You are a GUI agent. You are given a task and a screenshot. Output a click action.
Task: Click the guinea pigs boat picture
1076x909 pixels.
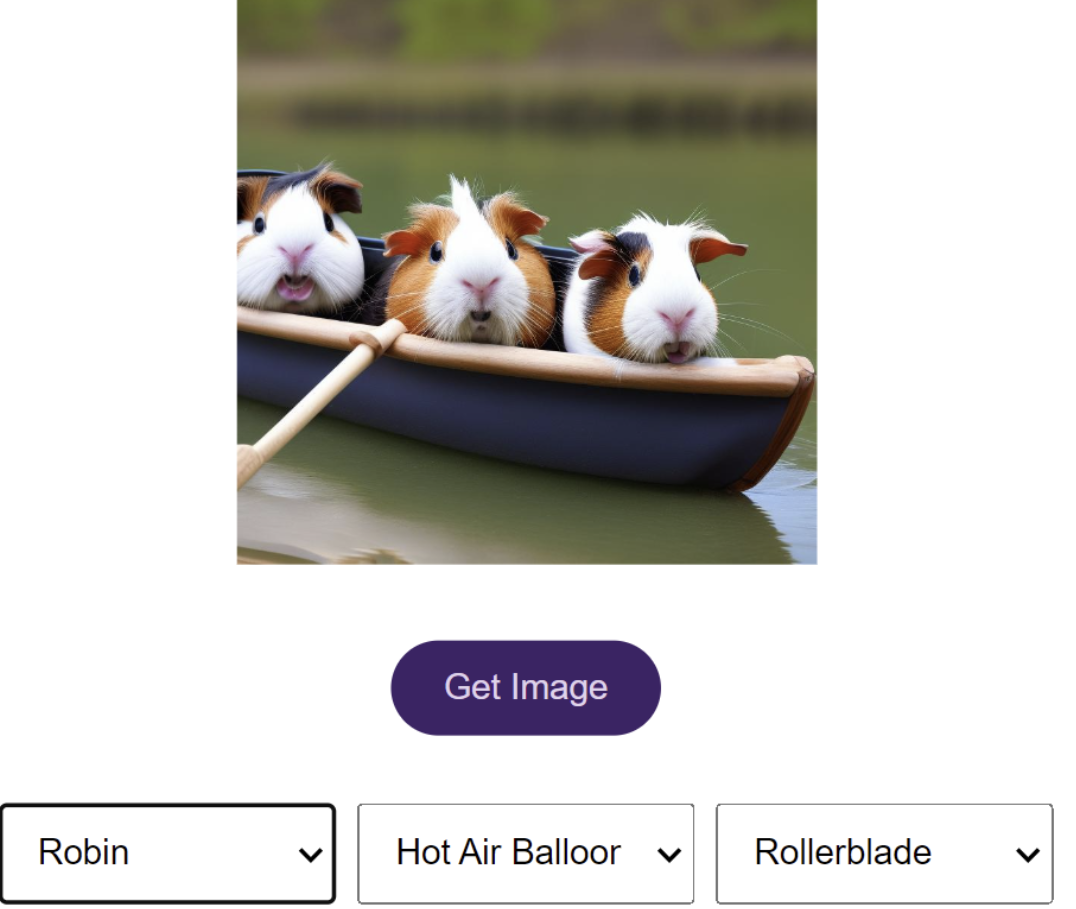(526, 282)
